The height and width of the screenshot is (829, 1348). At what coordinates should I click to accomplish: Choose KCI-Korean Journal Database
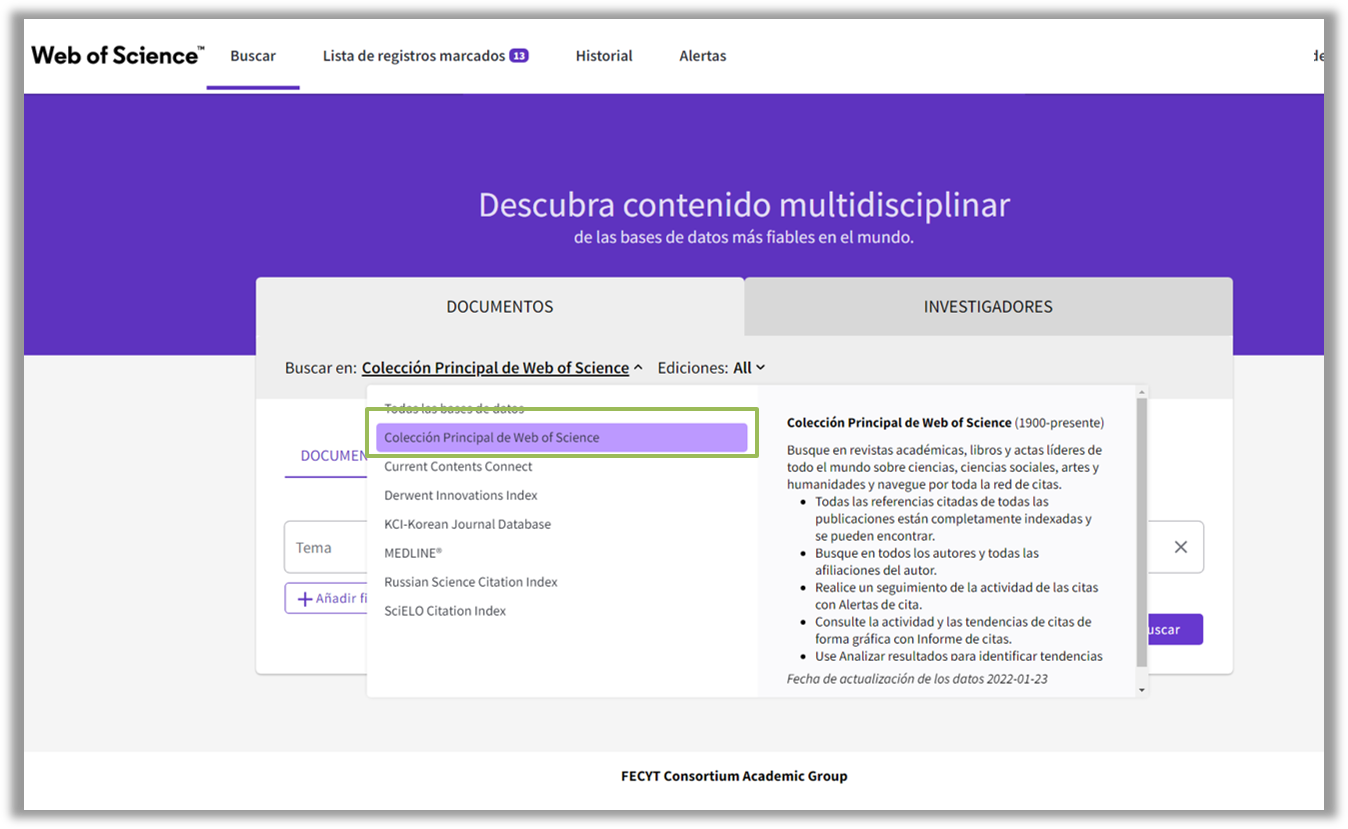tap(467, 524)
